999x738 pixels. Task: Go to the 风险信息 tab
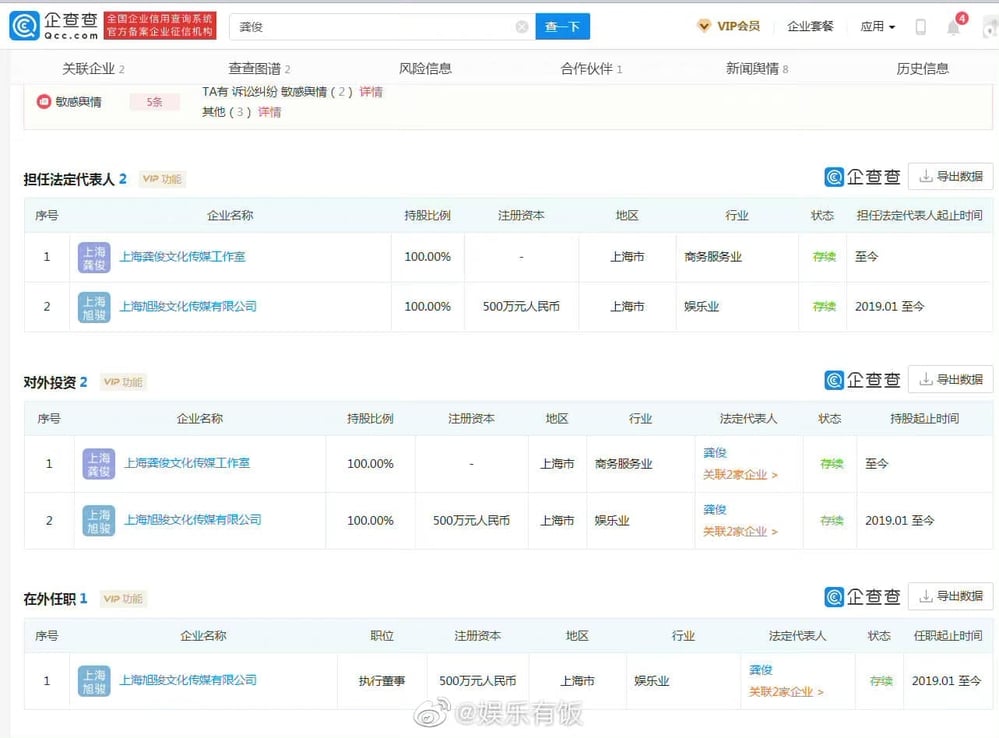pos(425,69)
